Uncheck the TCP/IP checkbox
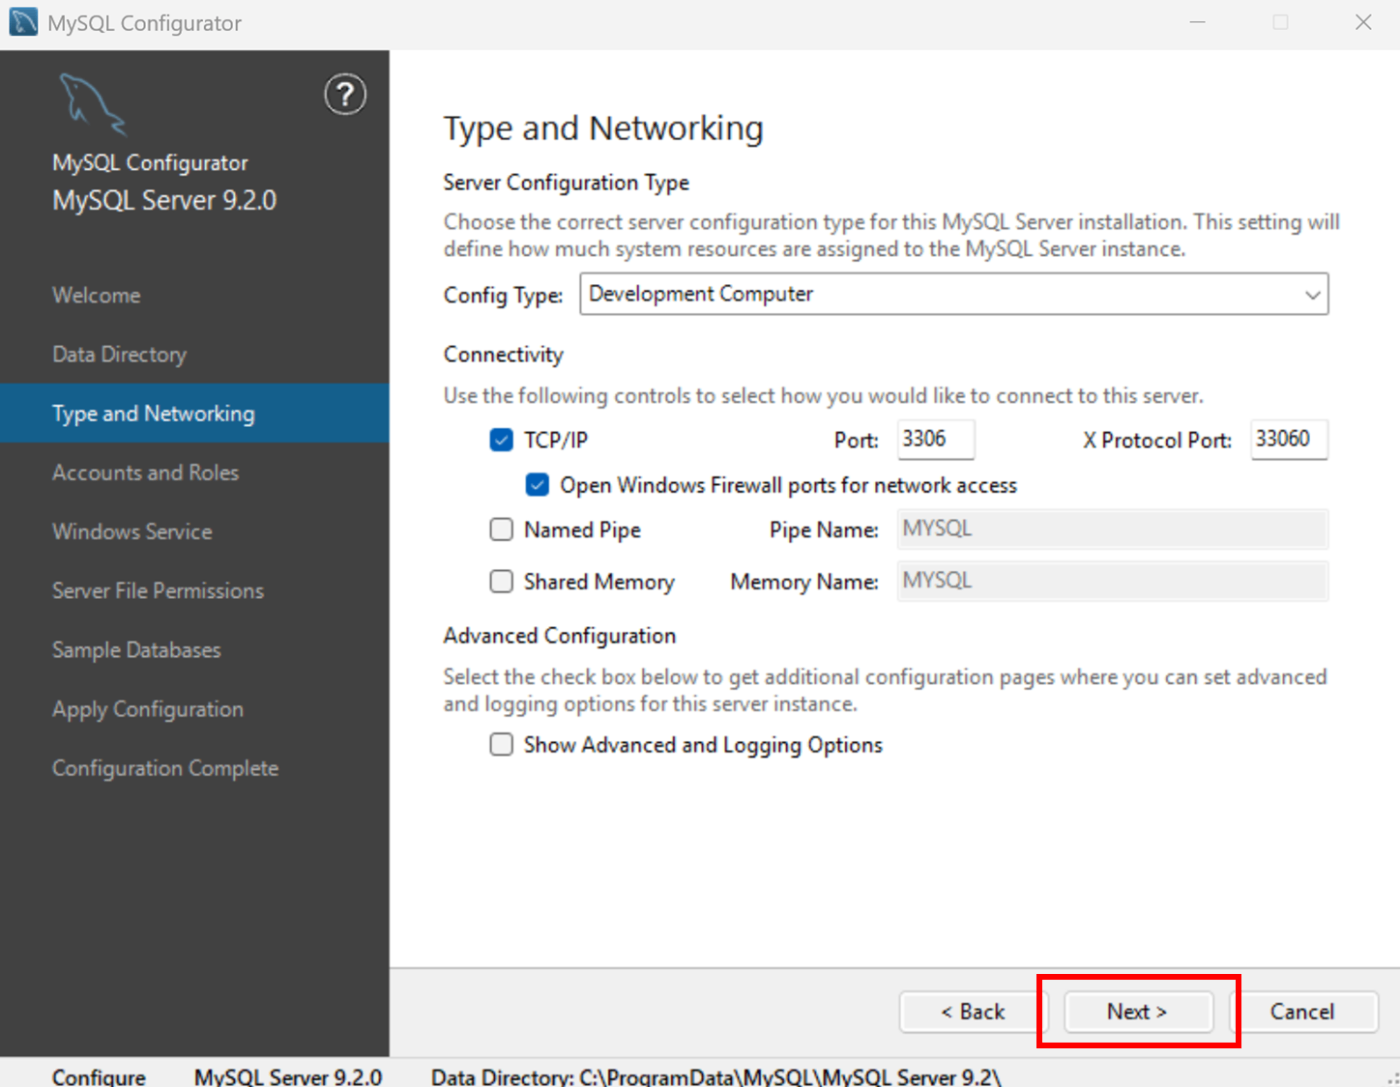Screen dimensions: 1400x1087 click(x=501, y=440)
